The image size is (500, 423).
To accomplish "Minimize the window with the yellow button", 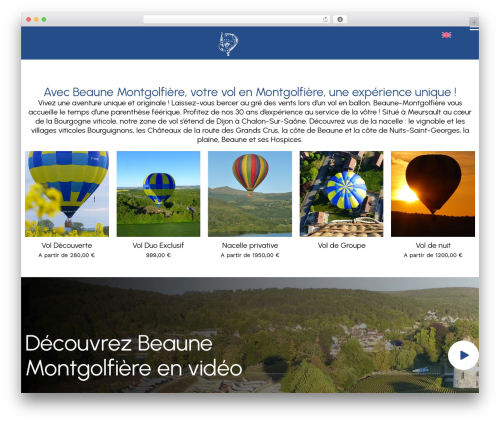I will [x=36, y=20].
